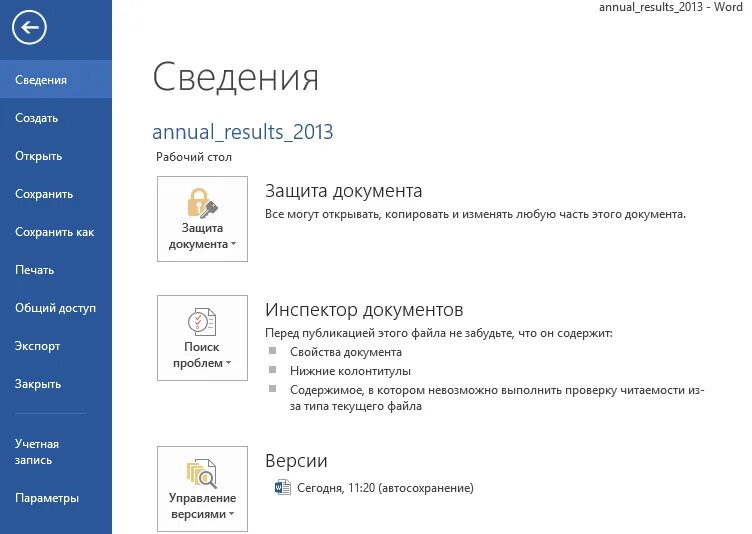Open autosaved version Сегодня, 11:20
Viewport: 752px width, 534px height.
[x=374, y=487]
